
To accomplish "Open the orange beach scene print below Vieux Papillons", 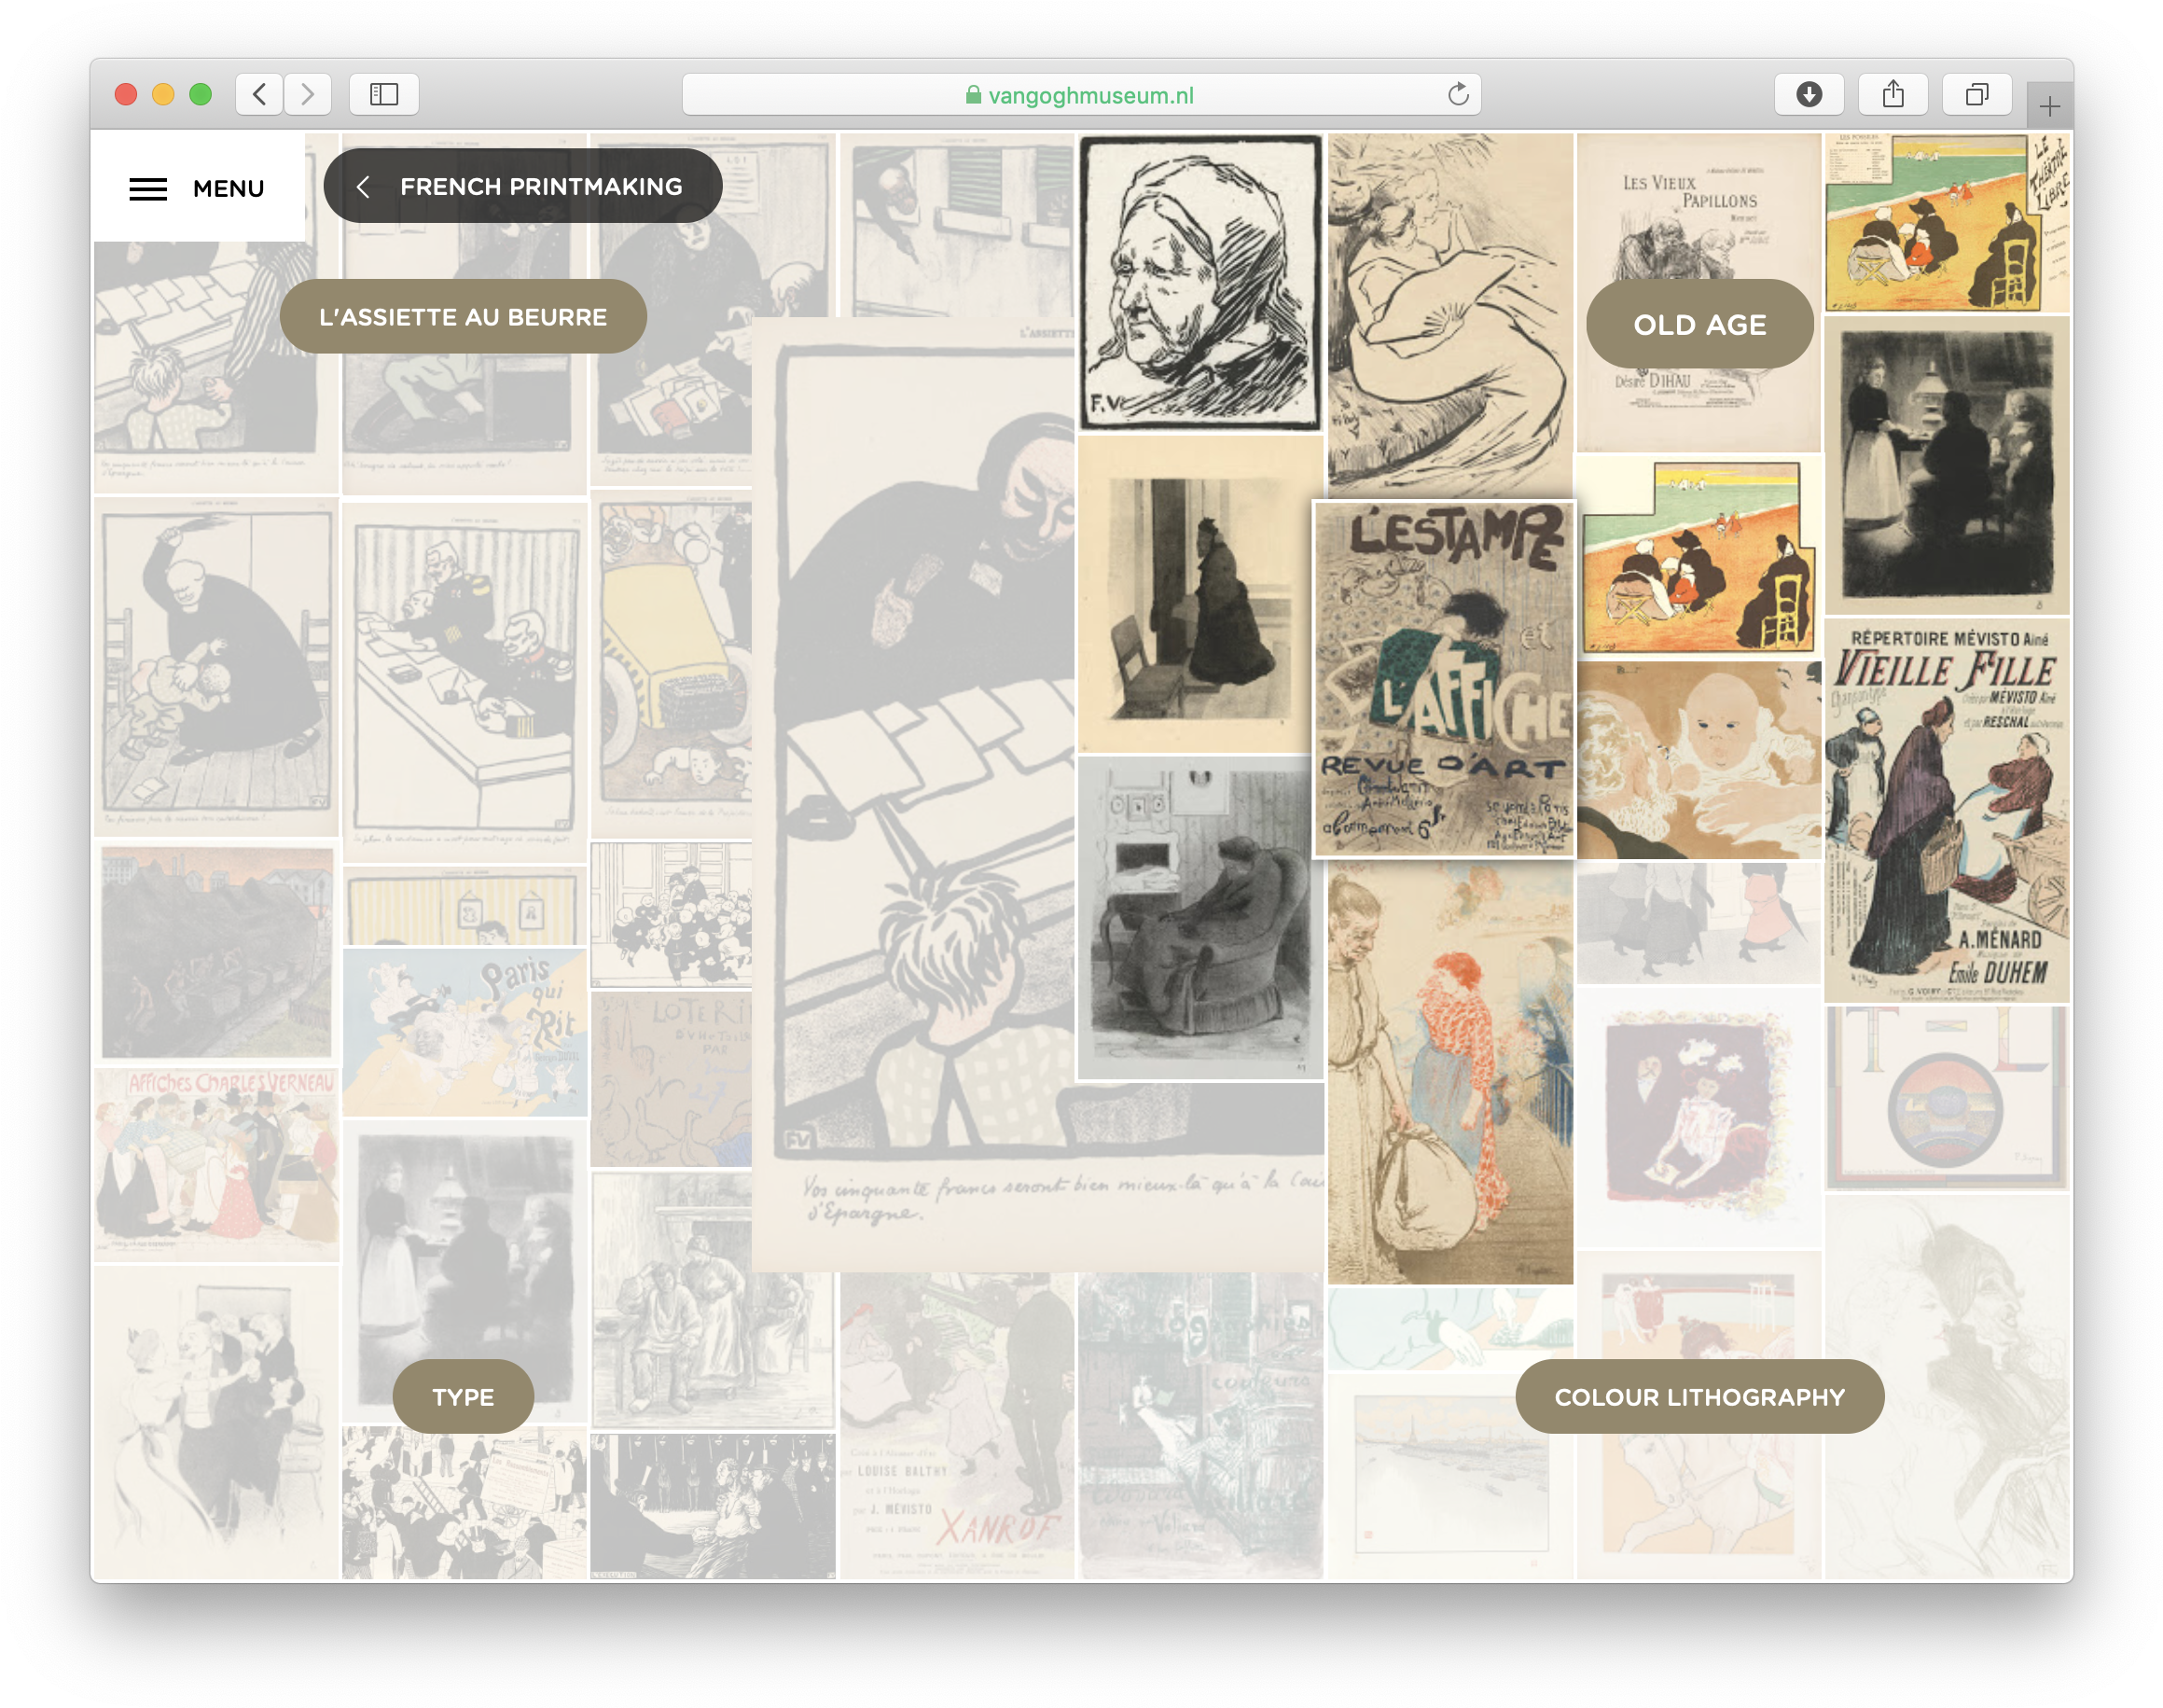I will [1699, 556].
